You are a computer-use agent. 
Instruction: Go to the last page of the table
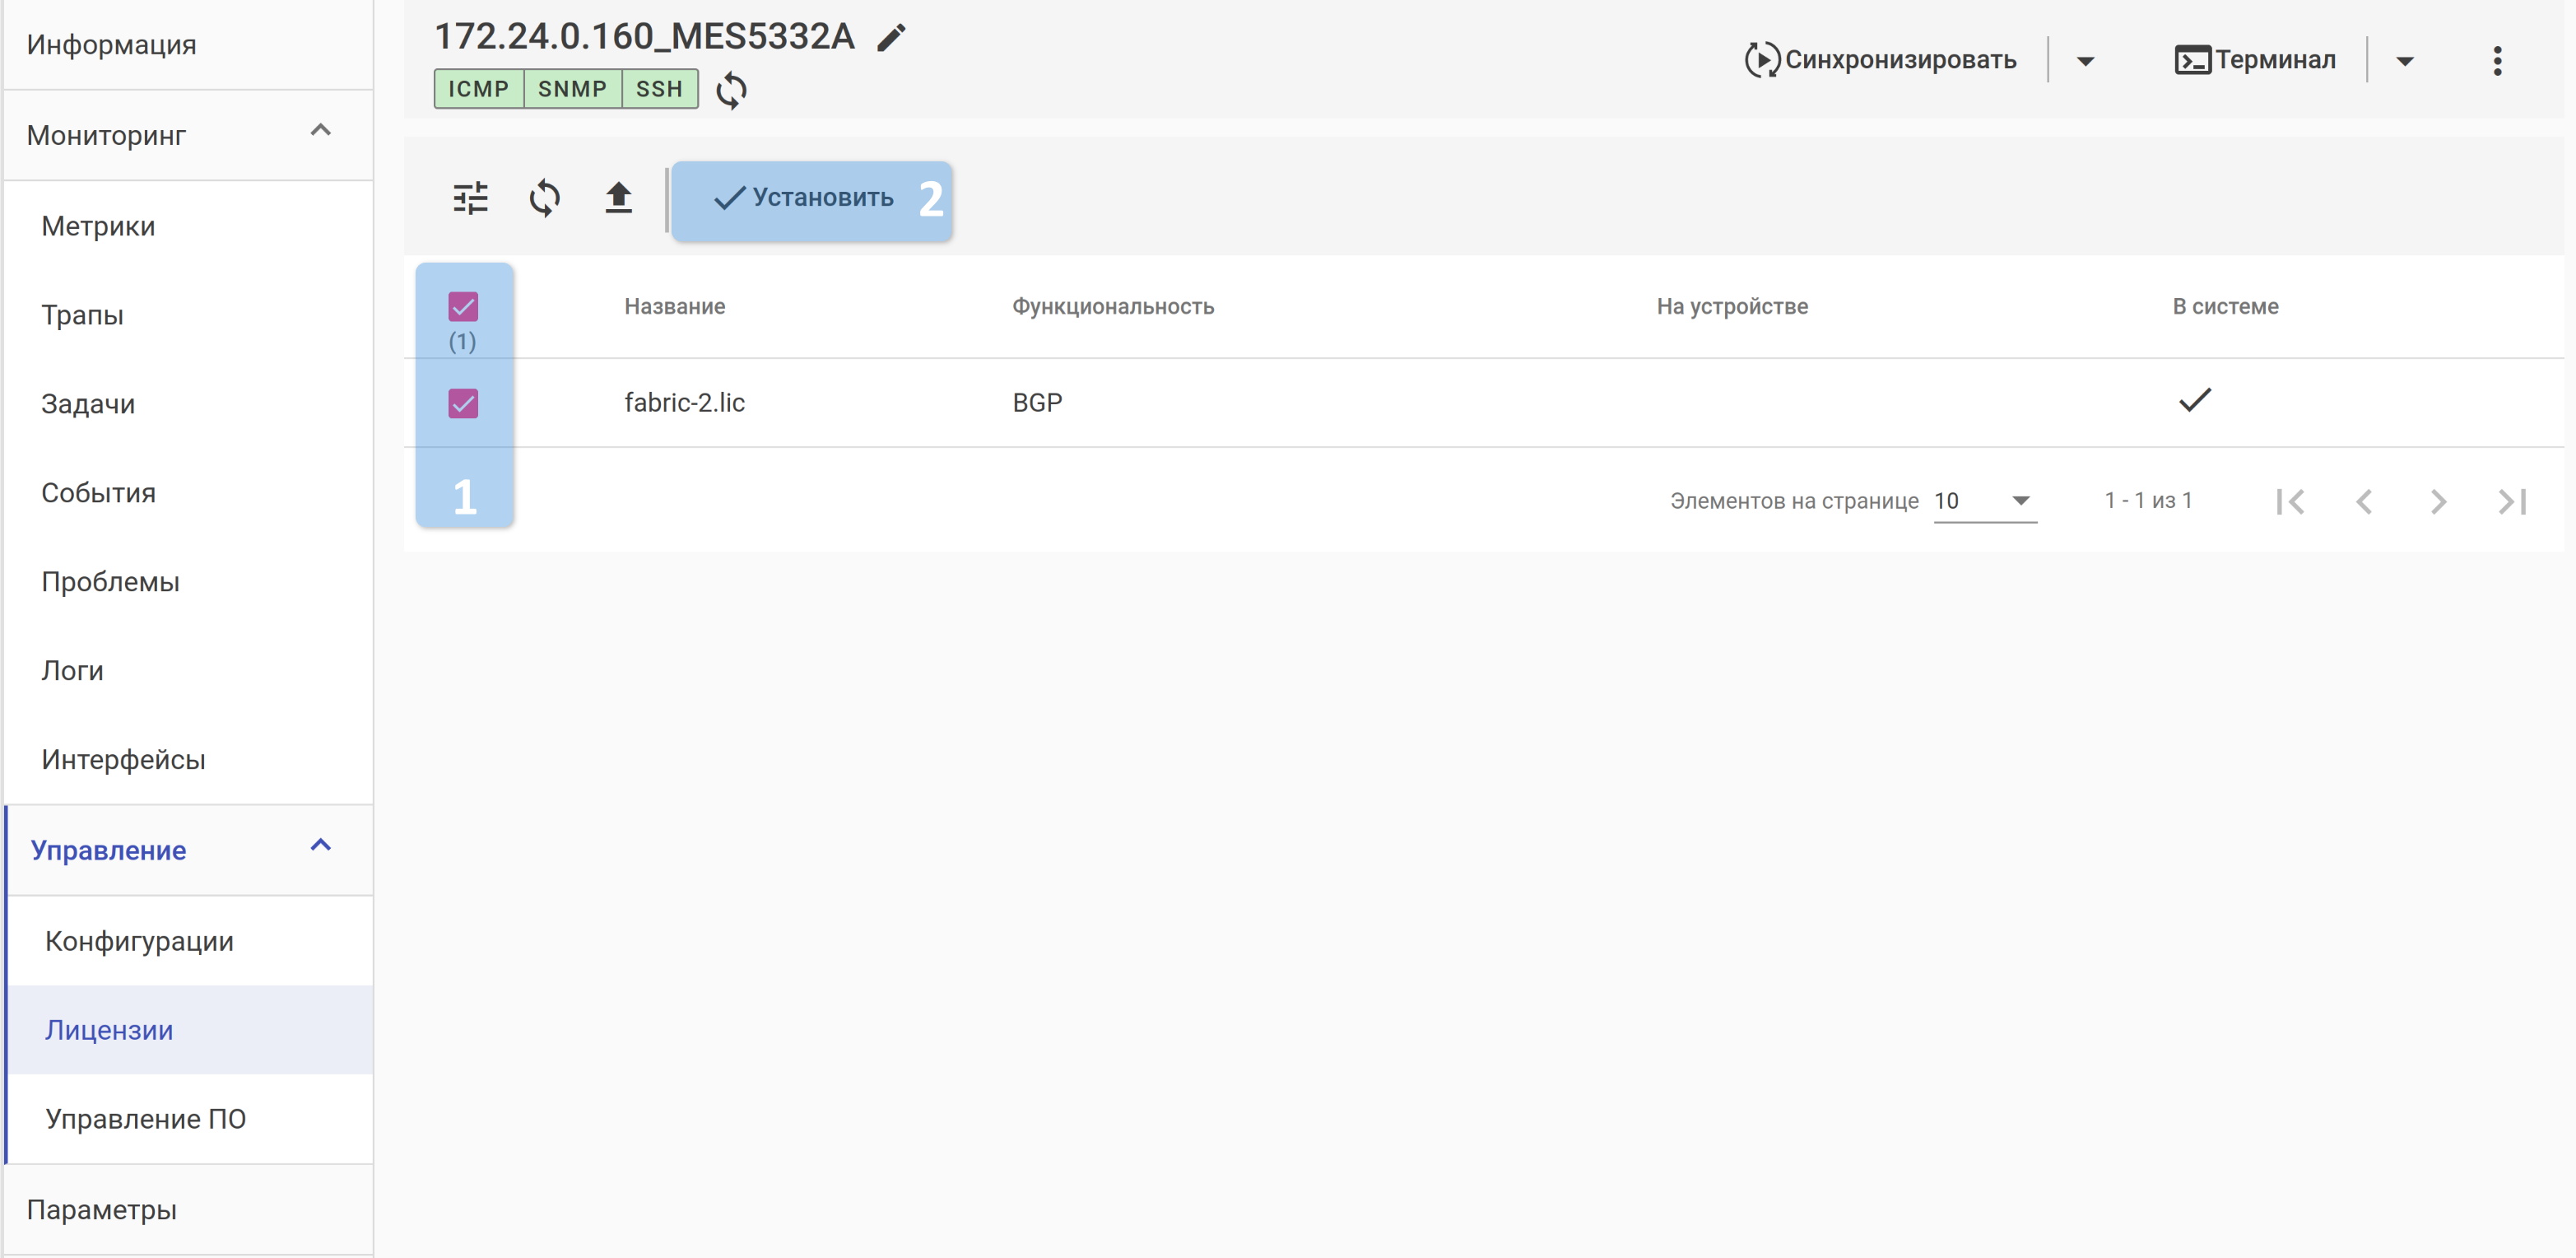2511,501
